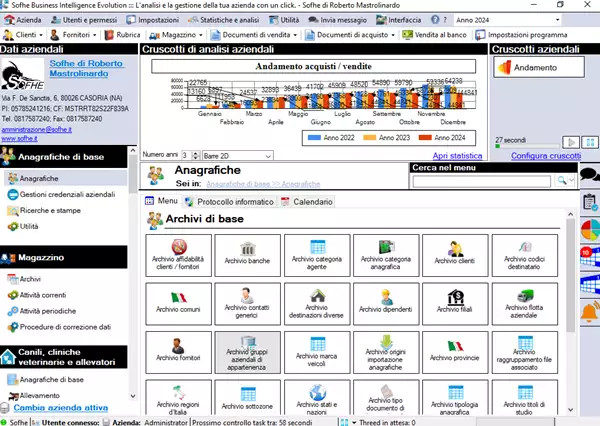Click the Cambia azienda attiva link
The height and width of the screenshot is (426, 600).
pyautogui.click(x=61, y=408)
